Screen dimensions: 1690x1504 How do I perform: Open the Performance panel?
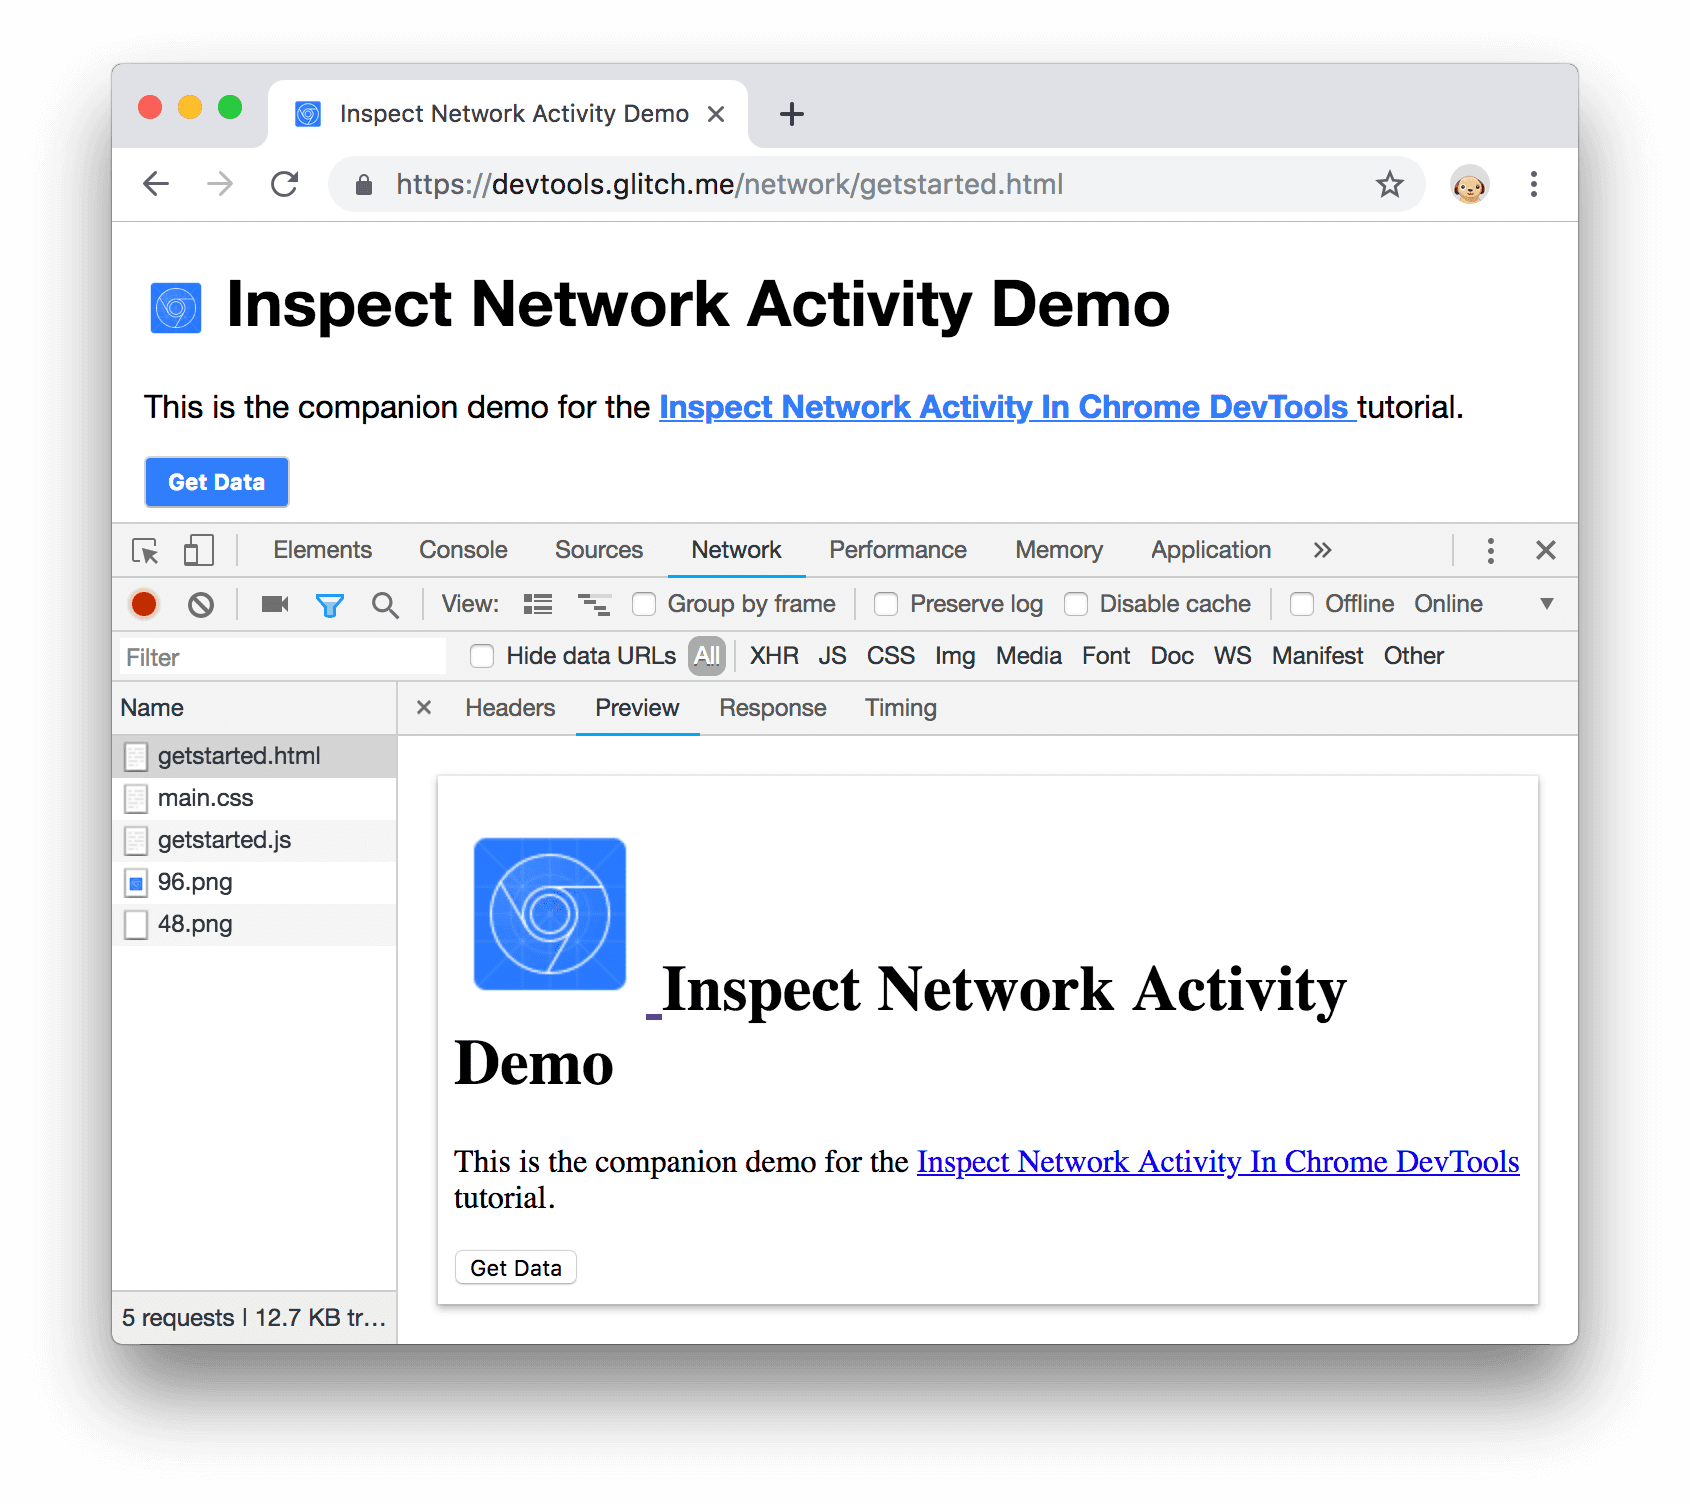click(898, 550)
